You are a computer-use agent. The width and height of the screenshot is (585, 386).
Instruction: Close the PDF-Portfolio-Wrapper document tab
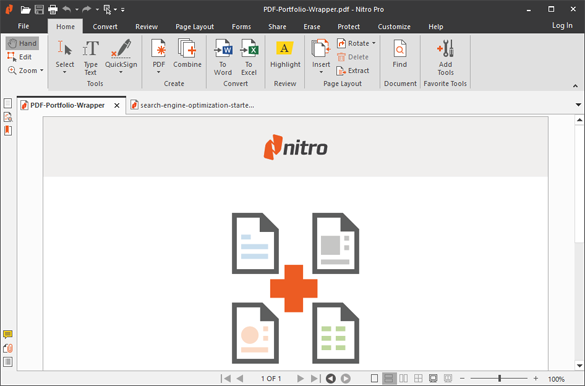[x=117, y=106]
